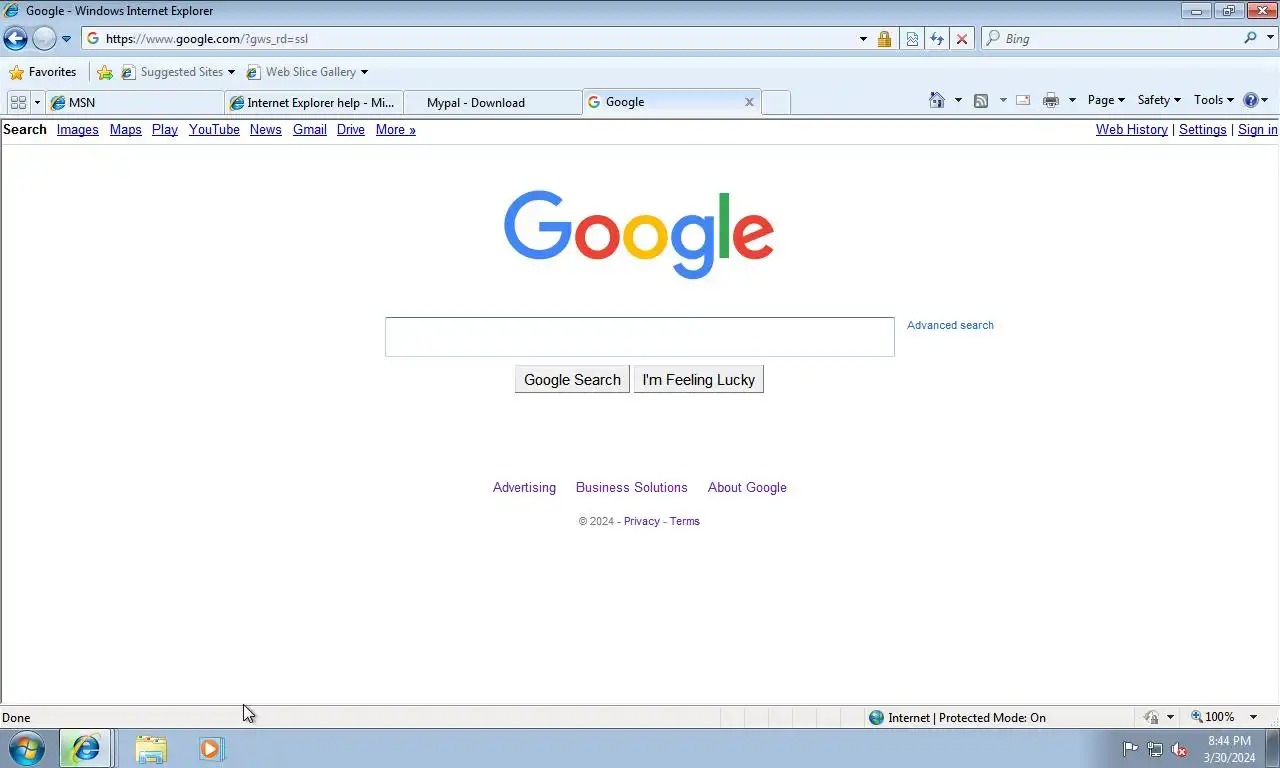
Task: Open the About Google link
Action: point(747,488)
